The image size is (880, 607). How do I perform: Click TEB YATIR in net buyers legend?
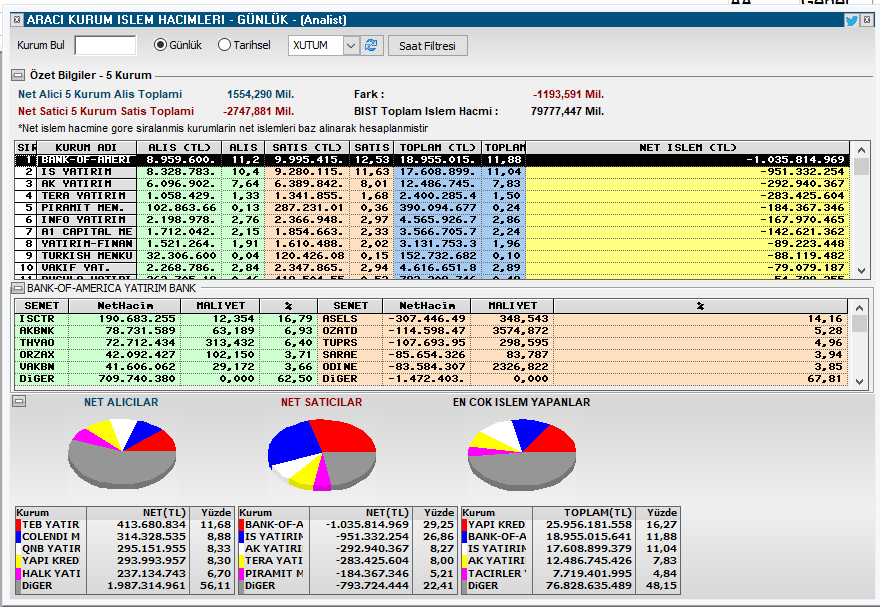(x=51, y=525)
